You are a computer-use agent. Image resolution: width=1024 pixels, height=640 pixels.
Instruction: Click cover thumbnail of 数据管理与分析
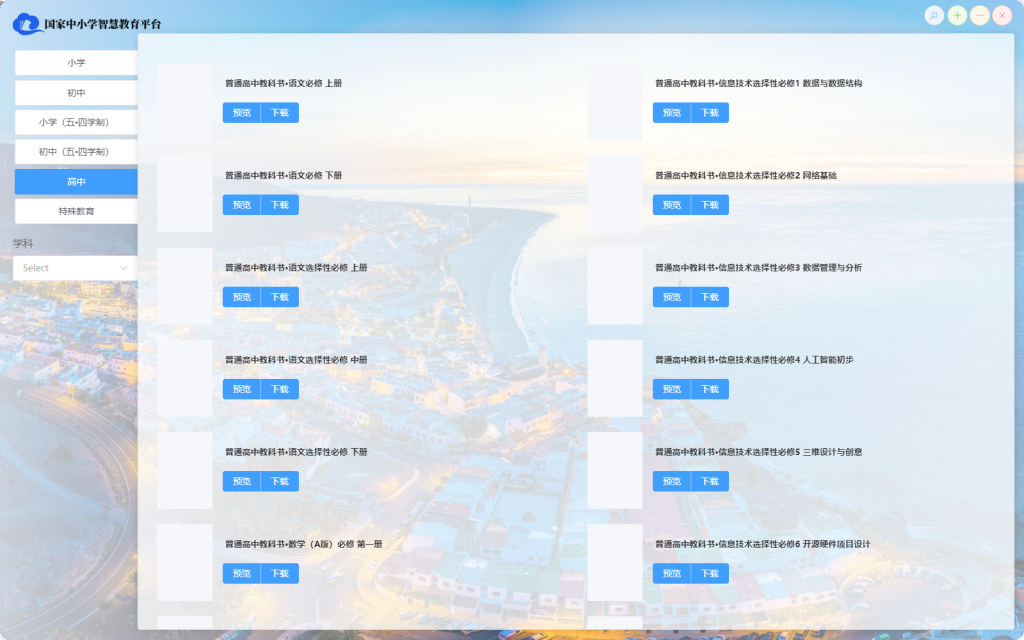615,286
